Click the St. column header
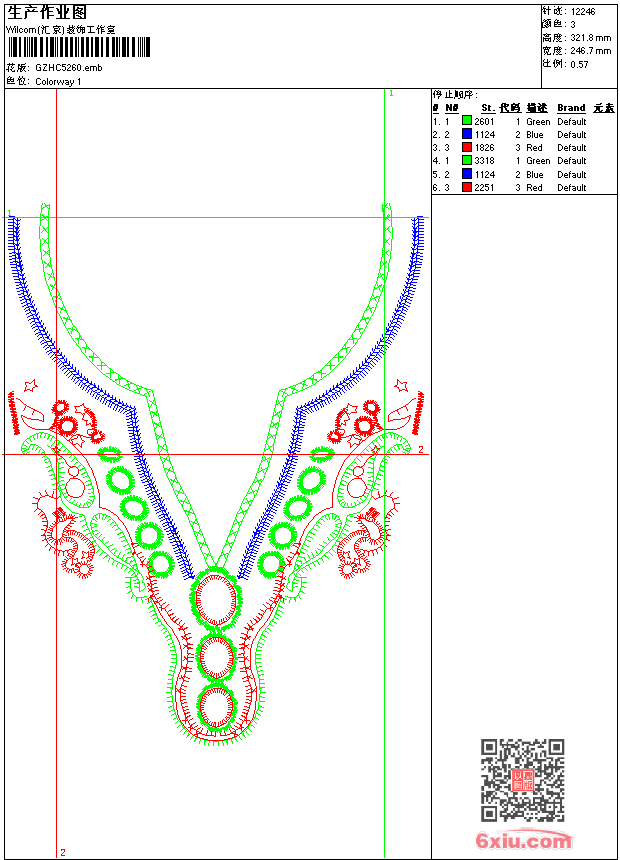Screen dimensions: 620x860 pos(488,108)
